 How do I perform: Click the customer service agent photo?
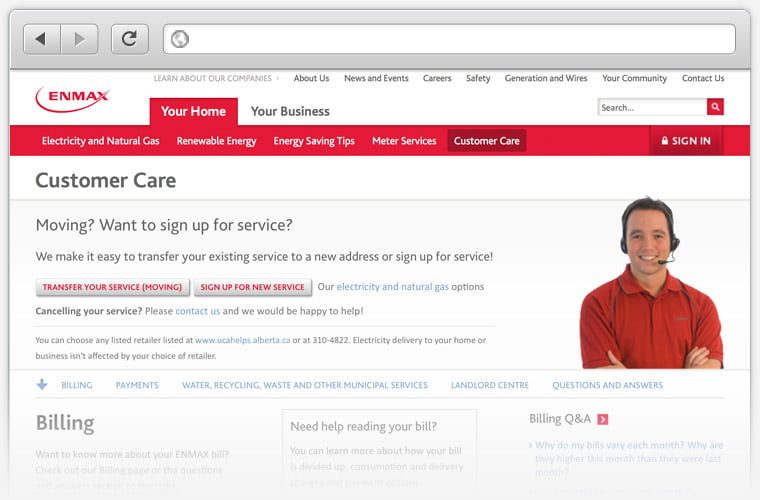click(651, 282)
